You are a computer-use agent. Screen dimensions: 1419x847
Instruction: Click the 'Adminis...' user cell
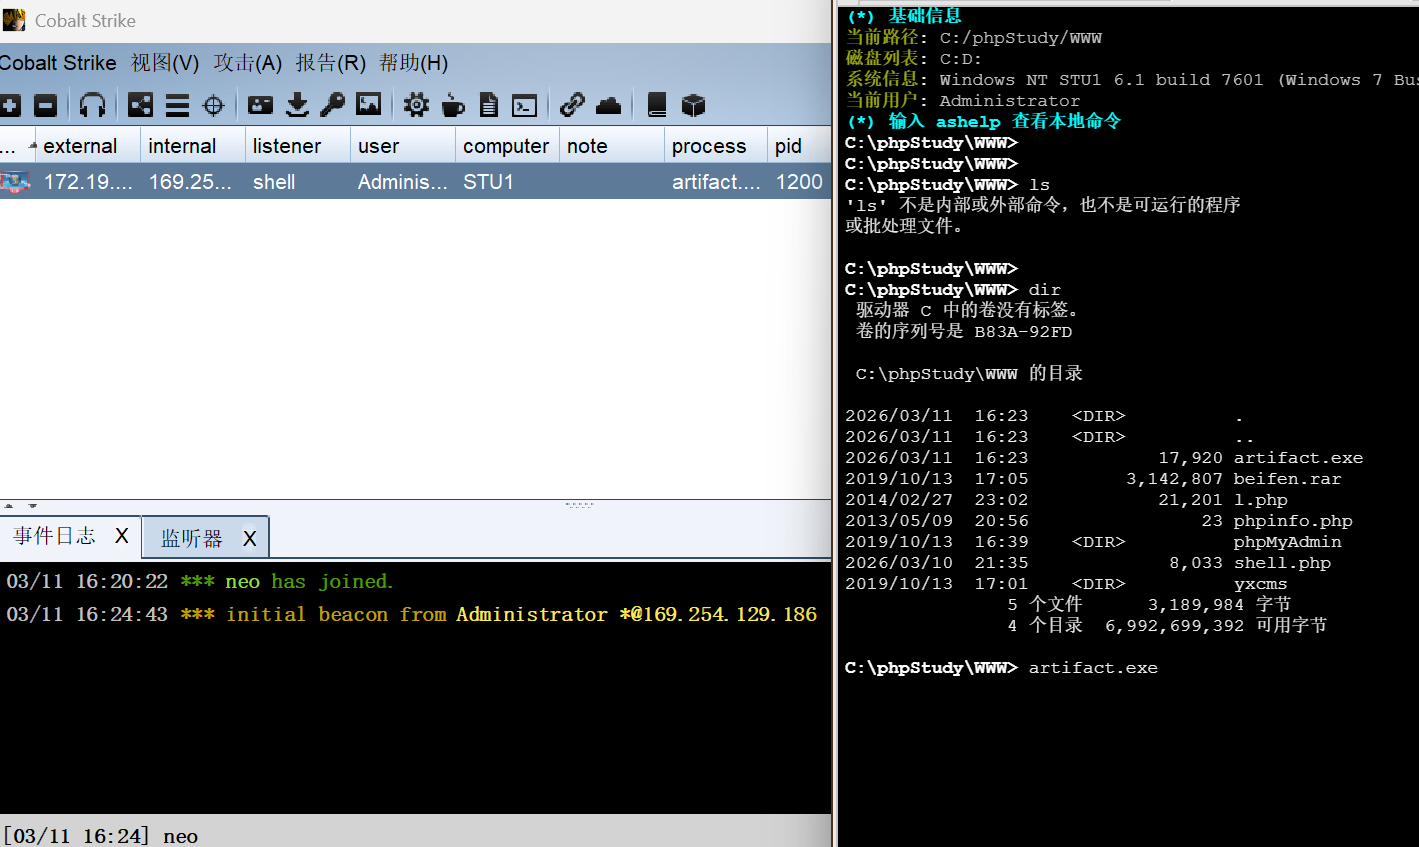pyautogui.click(x=403, y=182)
